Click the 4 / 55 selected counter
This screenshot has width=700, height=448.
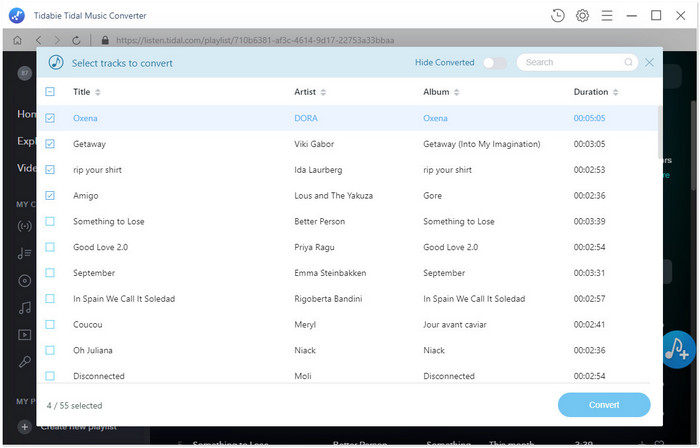[75, 406]
